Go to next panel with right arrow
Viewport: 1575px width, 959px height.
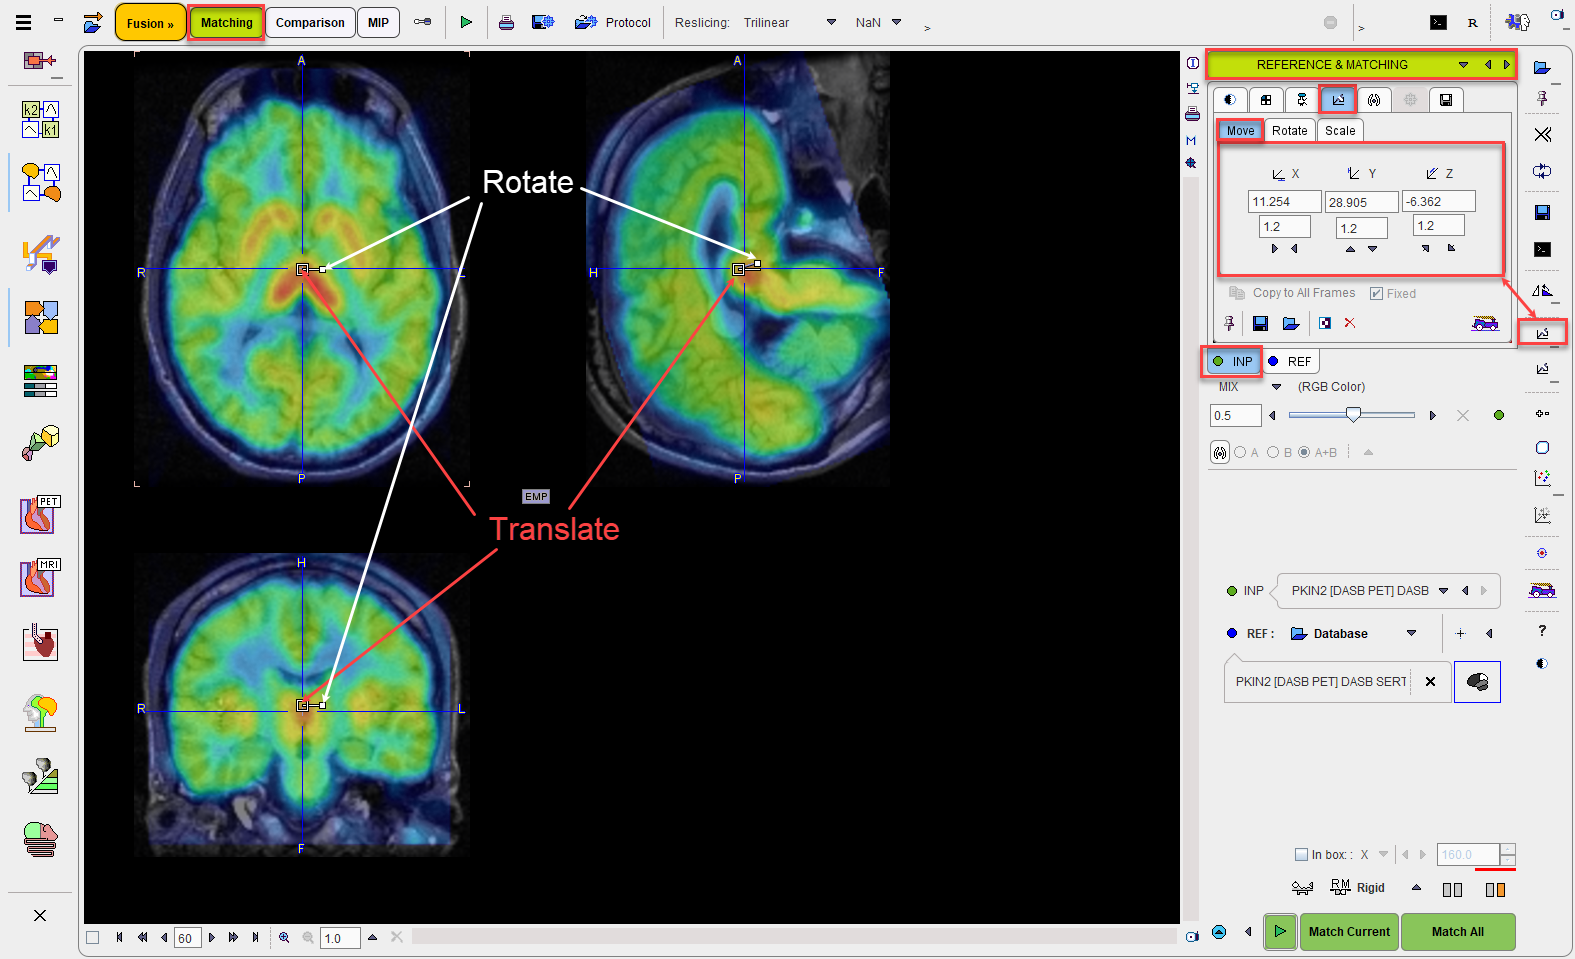click(x=1506, y=65)
